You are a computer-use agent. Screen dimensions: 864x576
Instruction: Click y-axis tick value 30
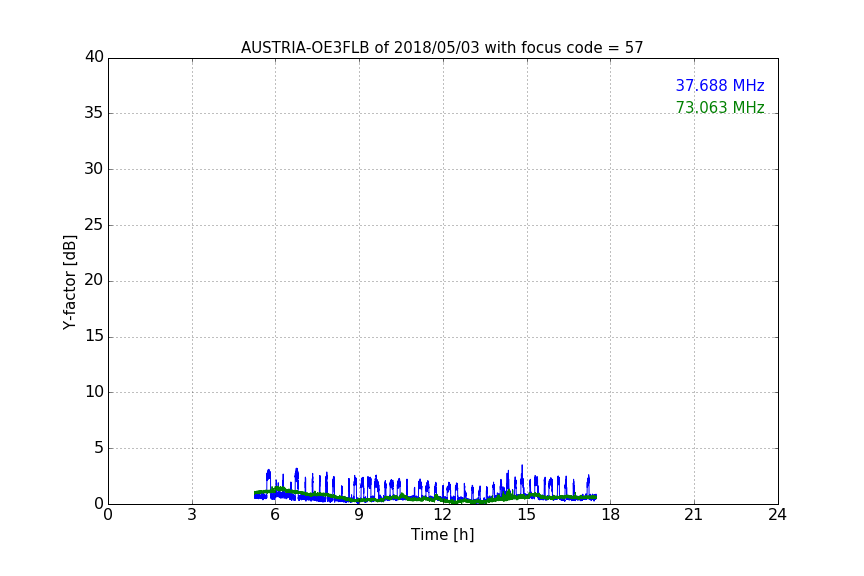pyautogui.click(x=94, y=169)
